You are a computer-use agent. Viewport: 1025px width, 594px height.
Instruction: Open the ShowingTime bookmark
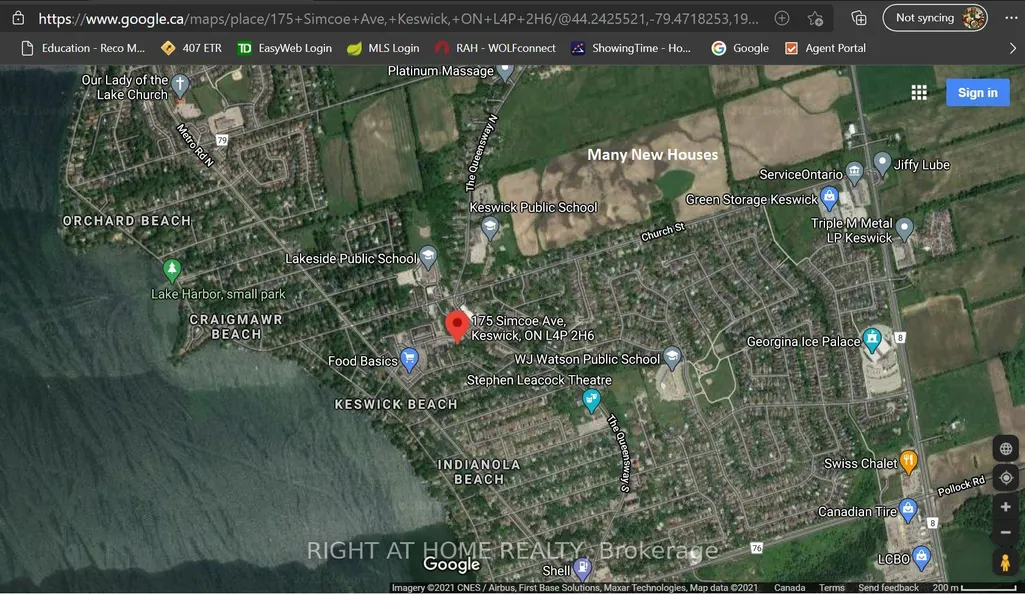(631, 48)
